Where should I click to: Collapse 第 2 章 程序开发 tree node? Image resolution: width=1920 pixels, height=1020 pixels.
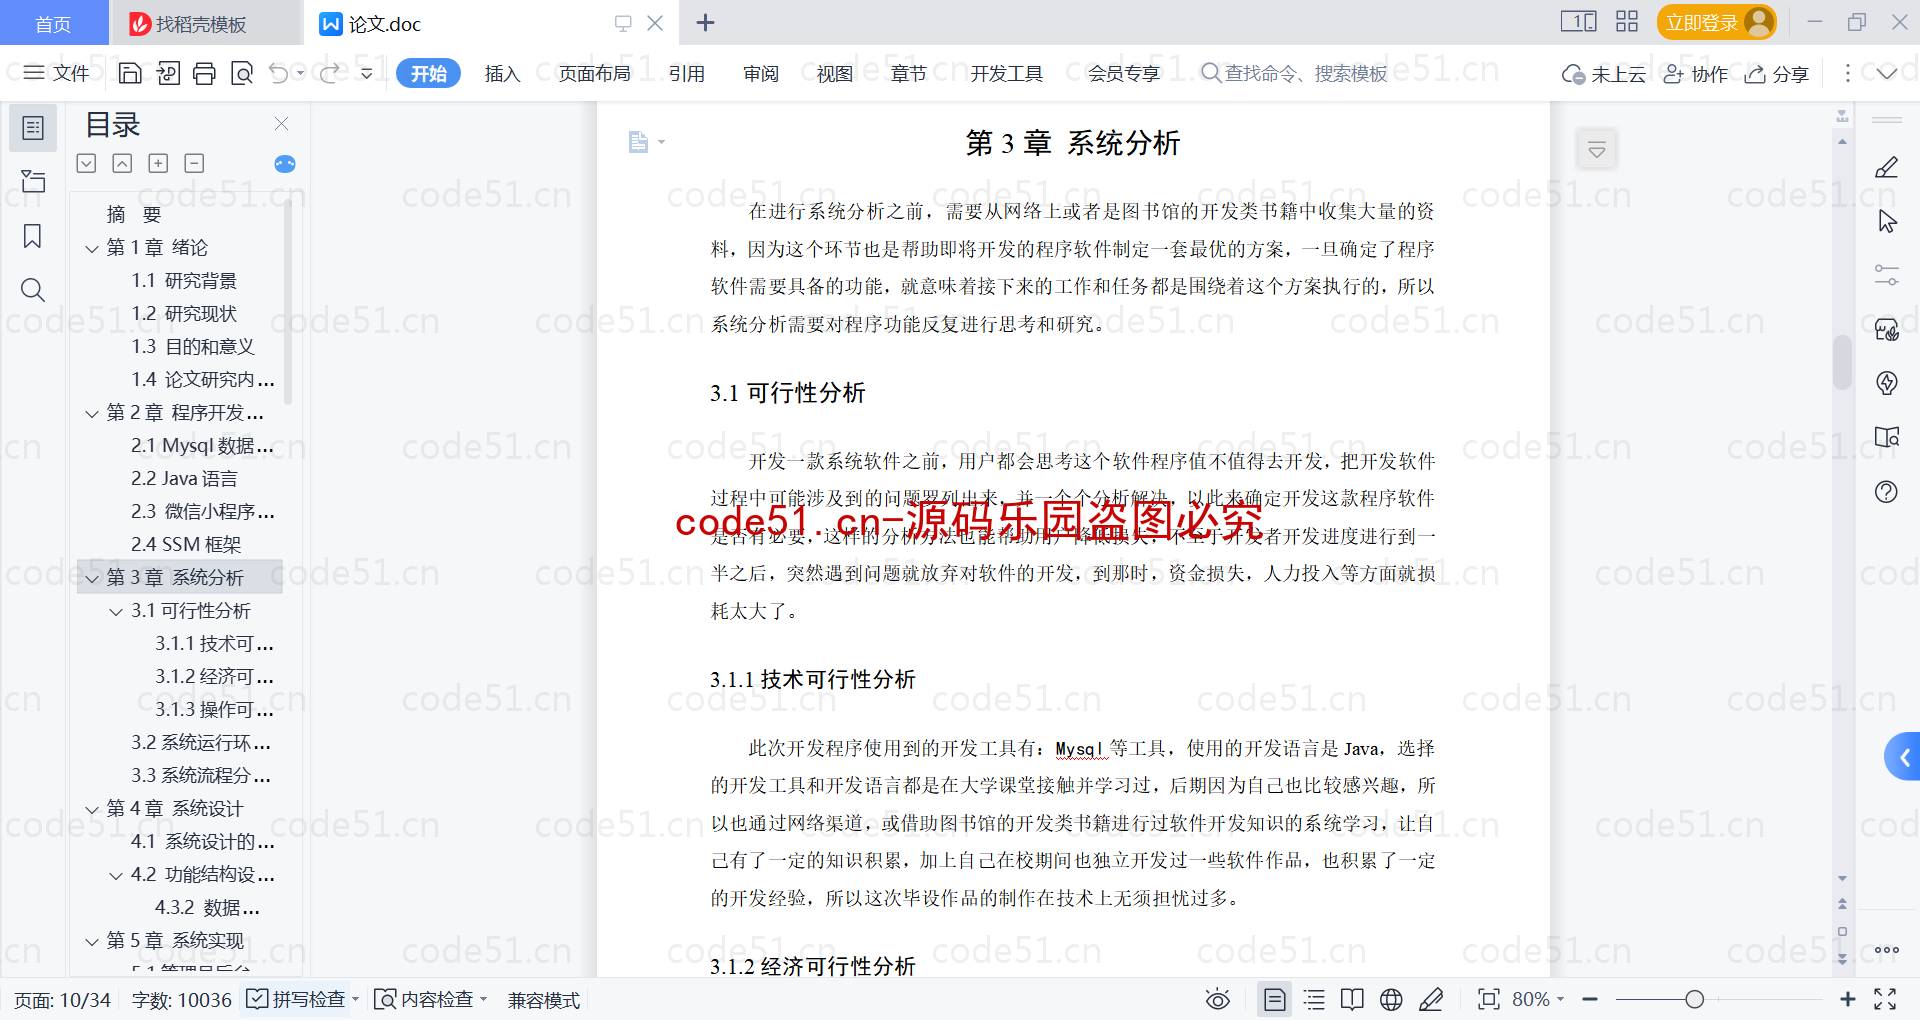(x=92, y=413)
